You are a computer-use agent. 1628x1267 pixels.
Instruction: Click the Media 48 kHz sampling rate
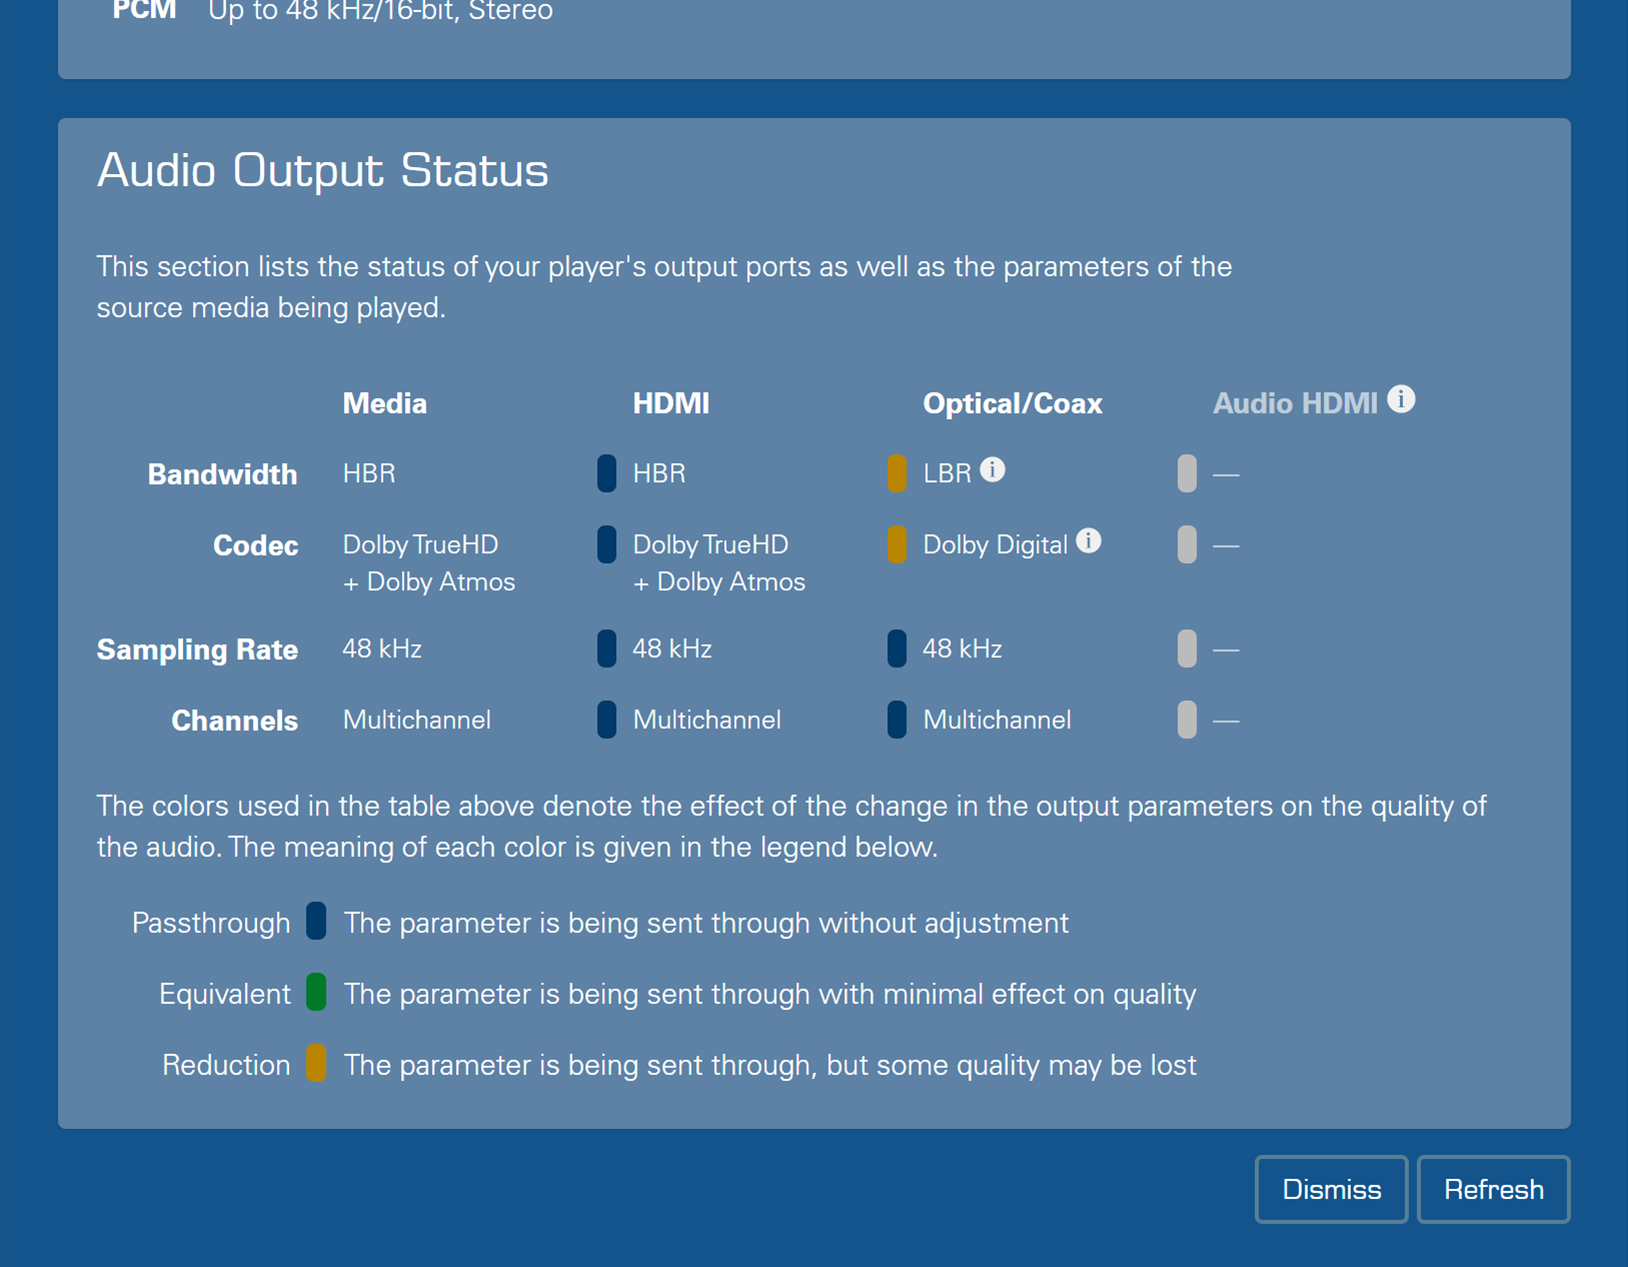pos(382,649)
